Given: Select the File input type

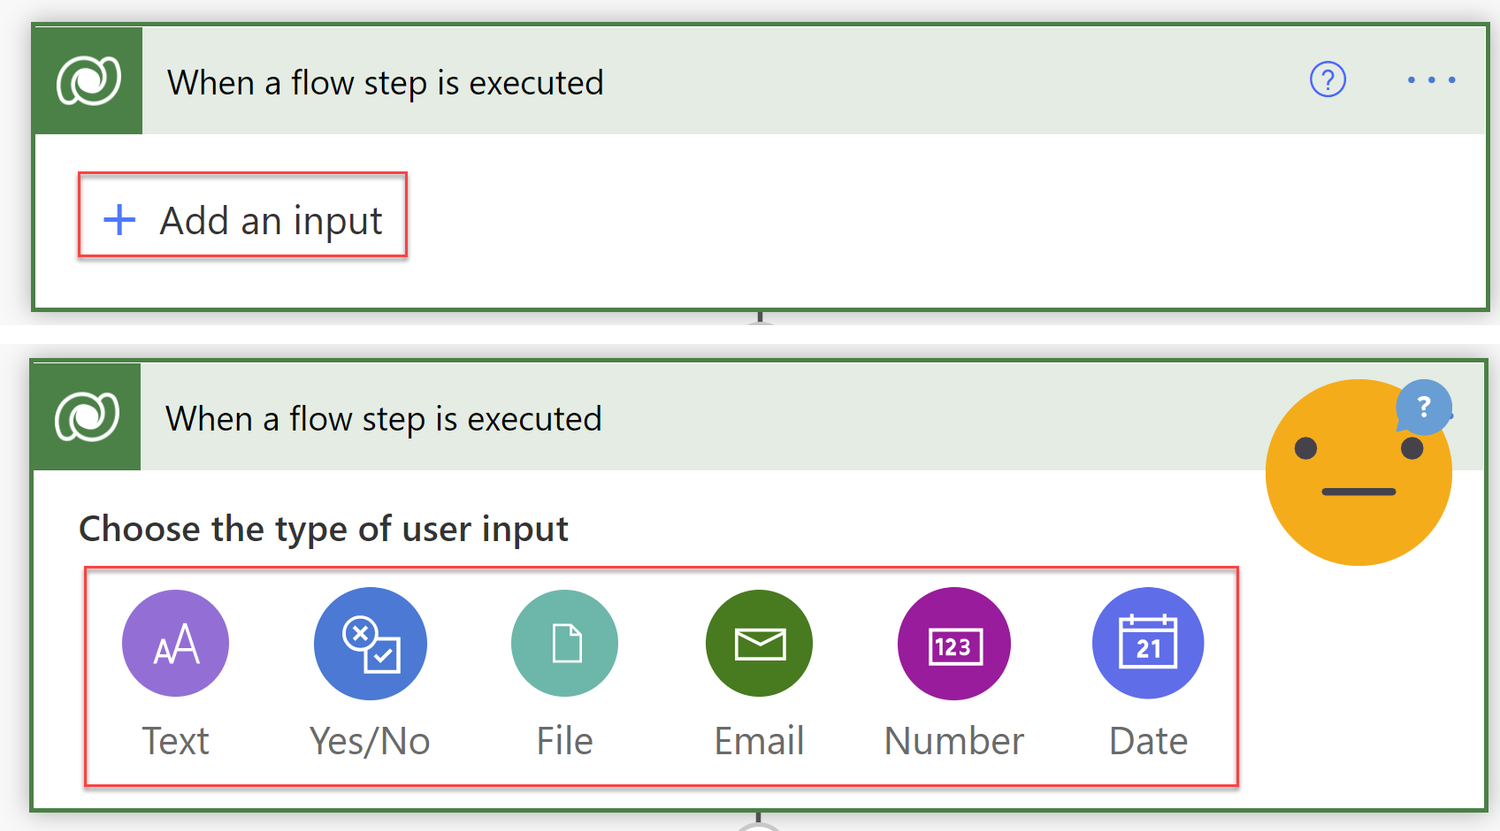Looking at the screenshot, I should [x=564, y=643].
